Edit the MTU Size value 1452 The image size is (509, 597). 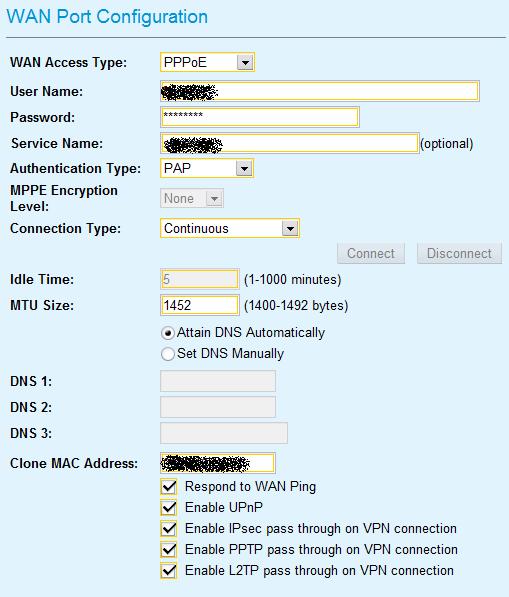pos(200,305)
